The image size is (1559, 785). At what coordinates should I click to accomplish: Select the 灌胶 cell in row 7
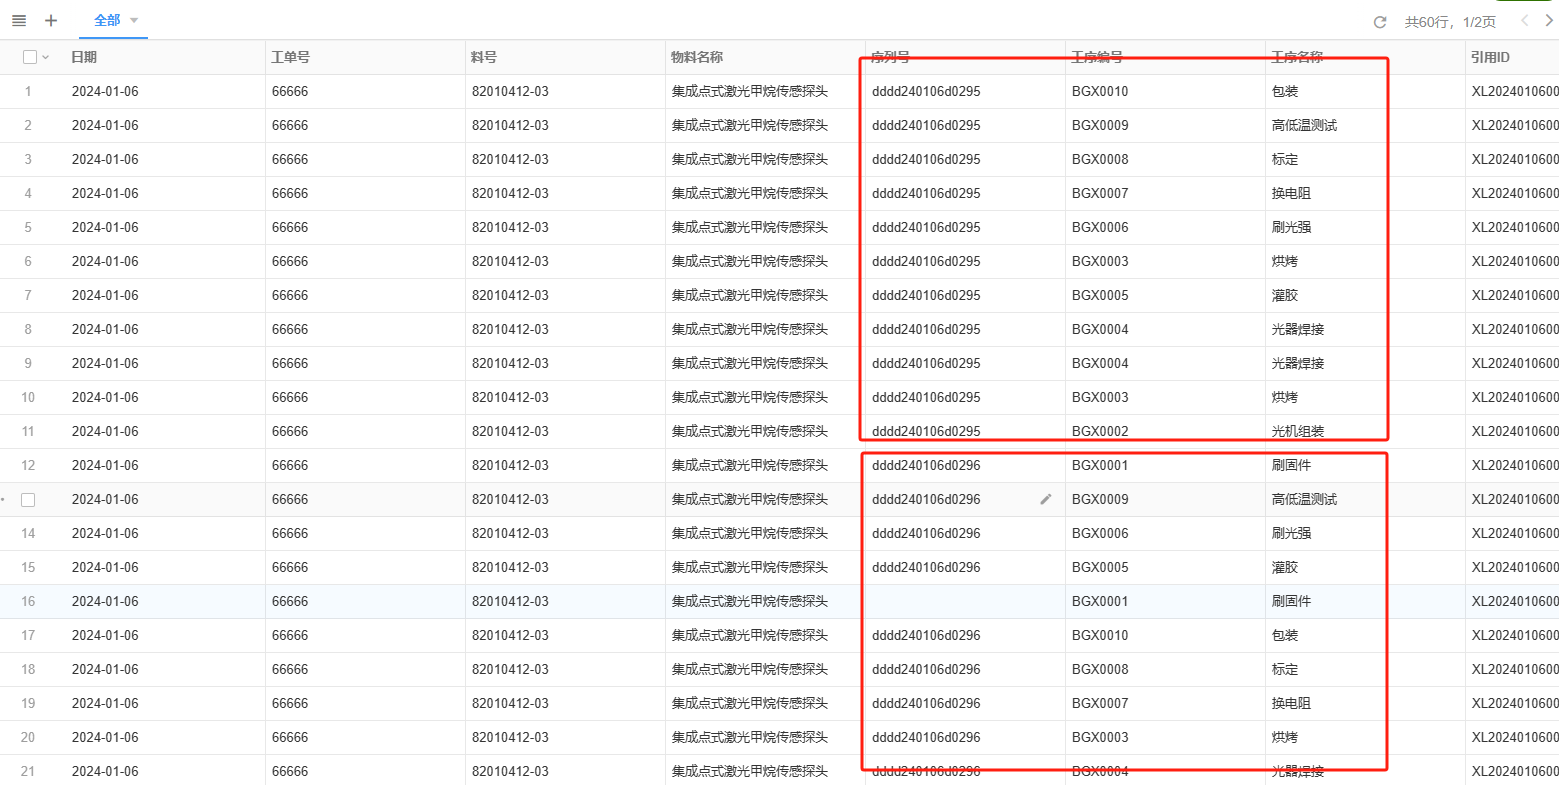pos(1285,295)
